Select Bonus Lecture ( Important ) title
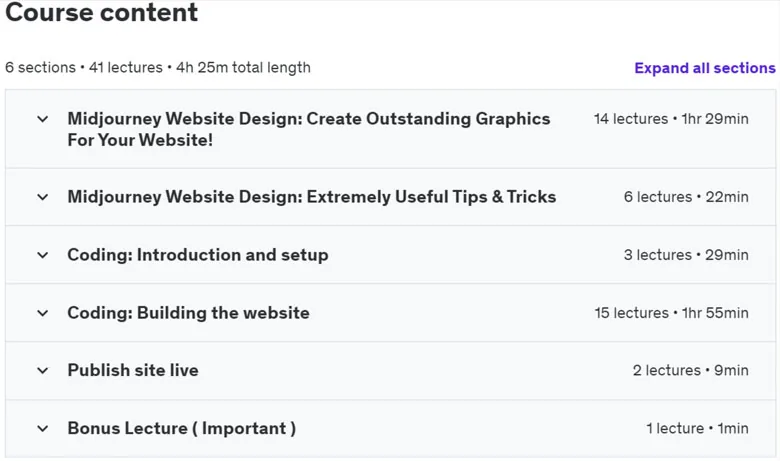 click(182, 428)
